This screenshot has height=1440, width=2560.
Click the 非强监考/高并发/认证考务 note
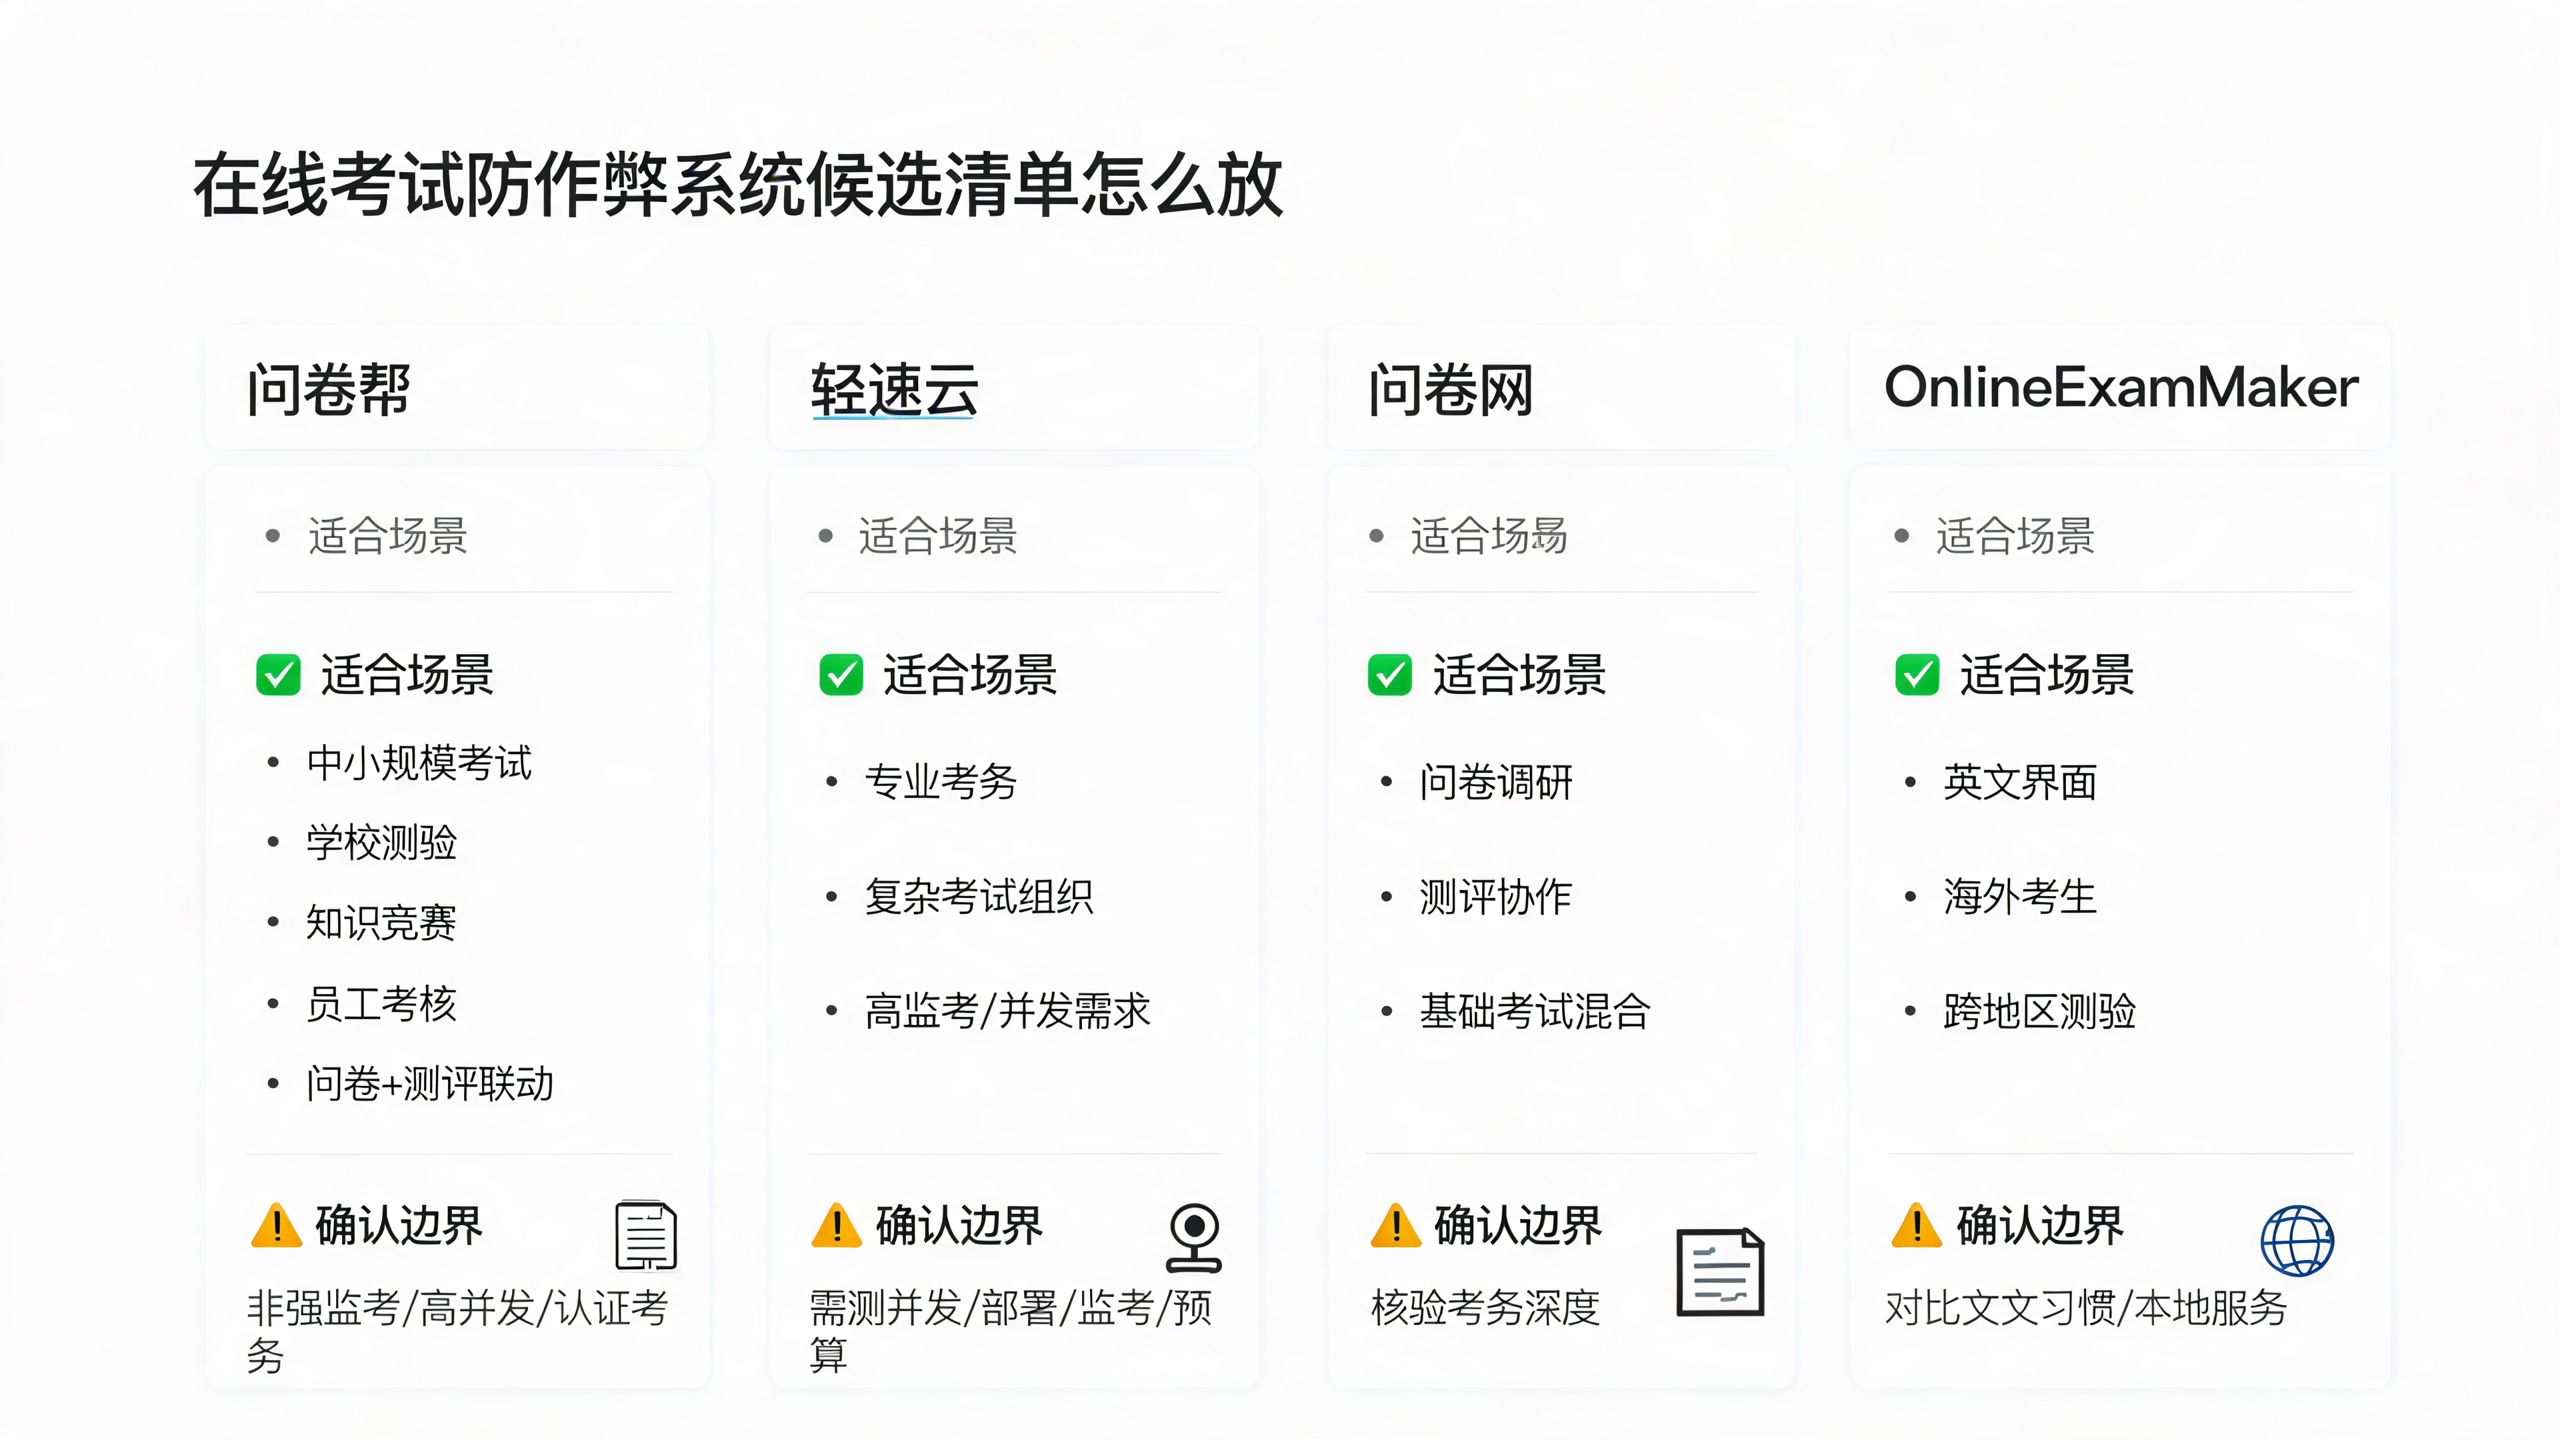(457, 1331)
